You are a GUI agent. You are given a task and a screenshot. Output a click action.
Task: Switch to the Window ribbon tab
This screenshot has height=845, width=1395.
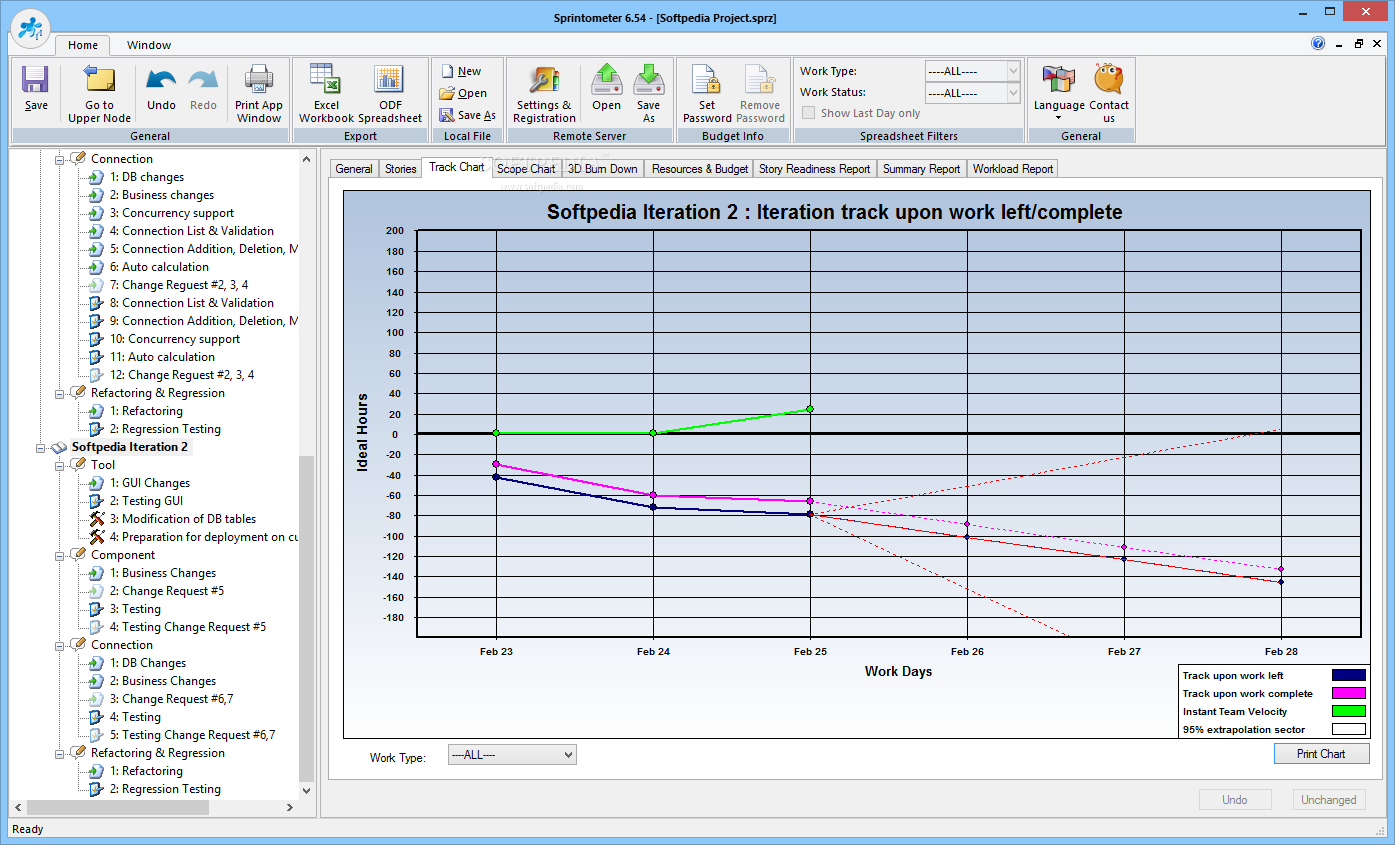pyautogui.click(x=149, y=45)
